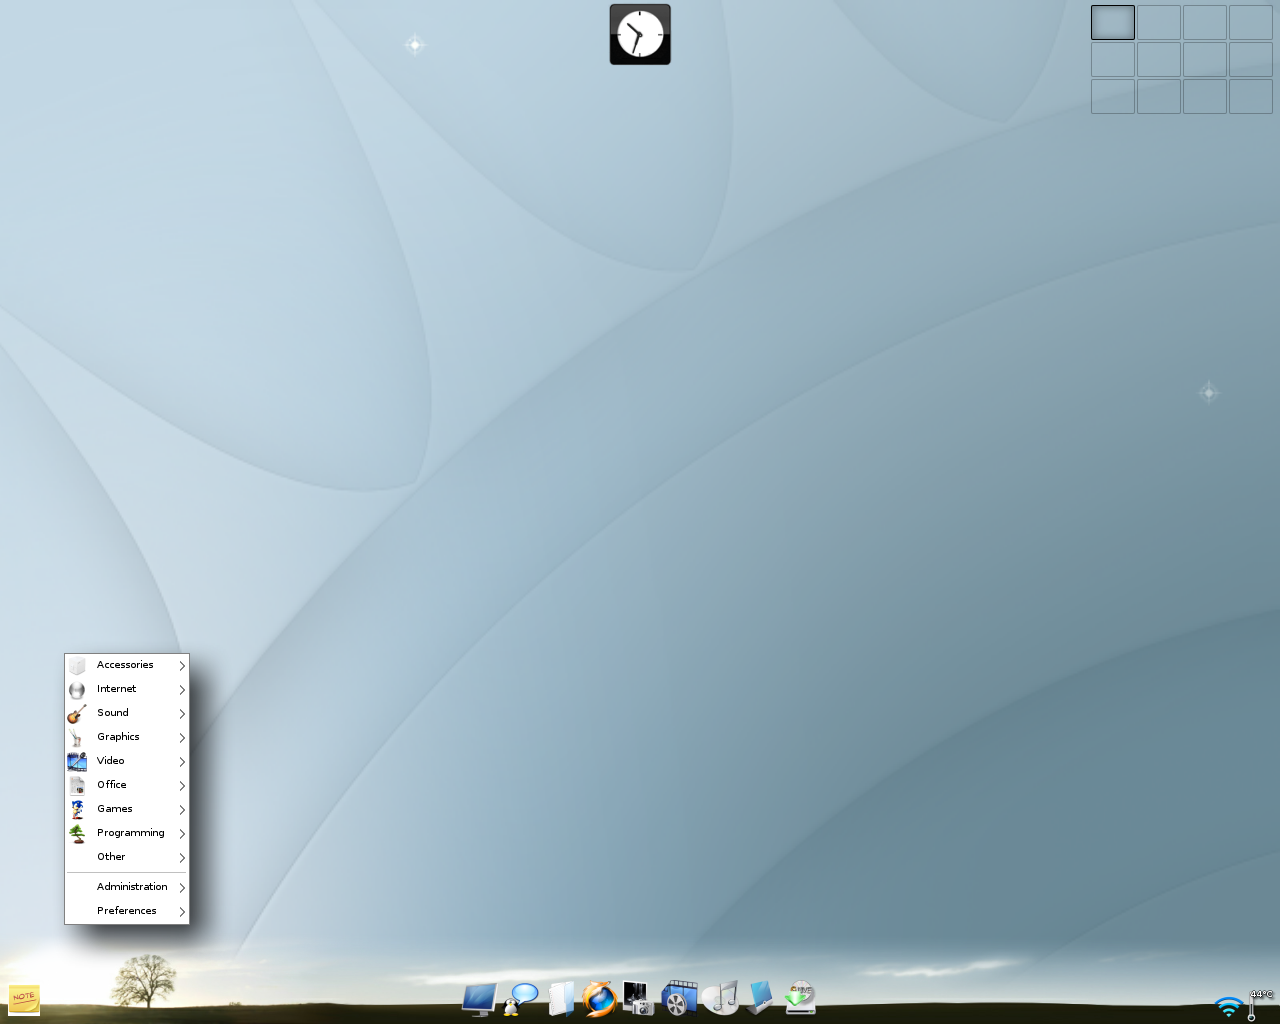Click the guitar icon for the Sound category

coord(77,713)
